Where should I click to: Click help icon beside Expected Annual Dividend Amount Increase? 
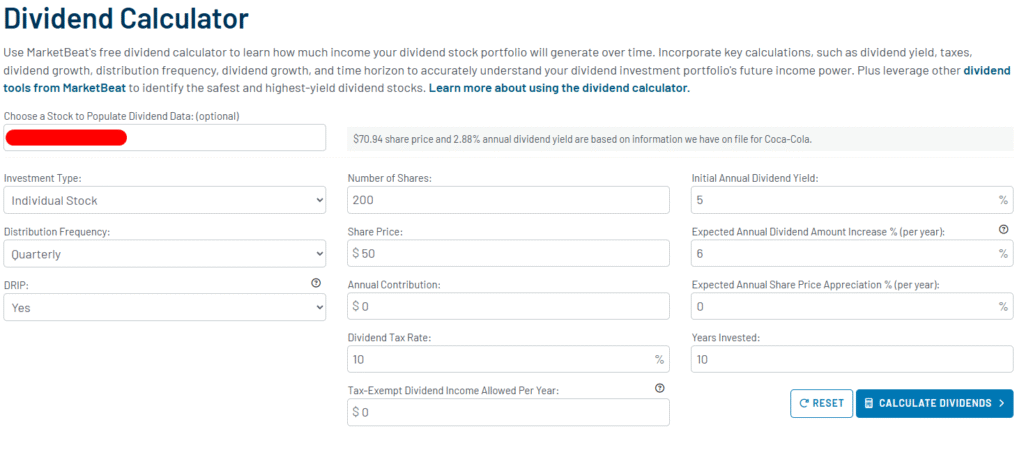[x=1004, y=229]
